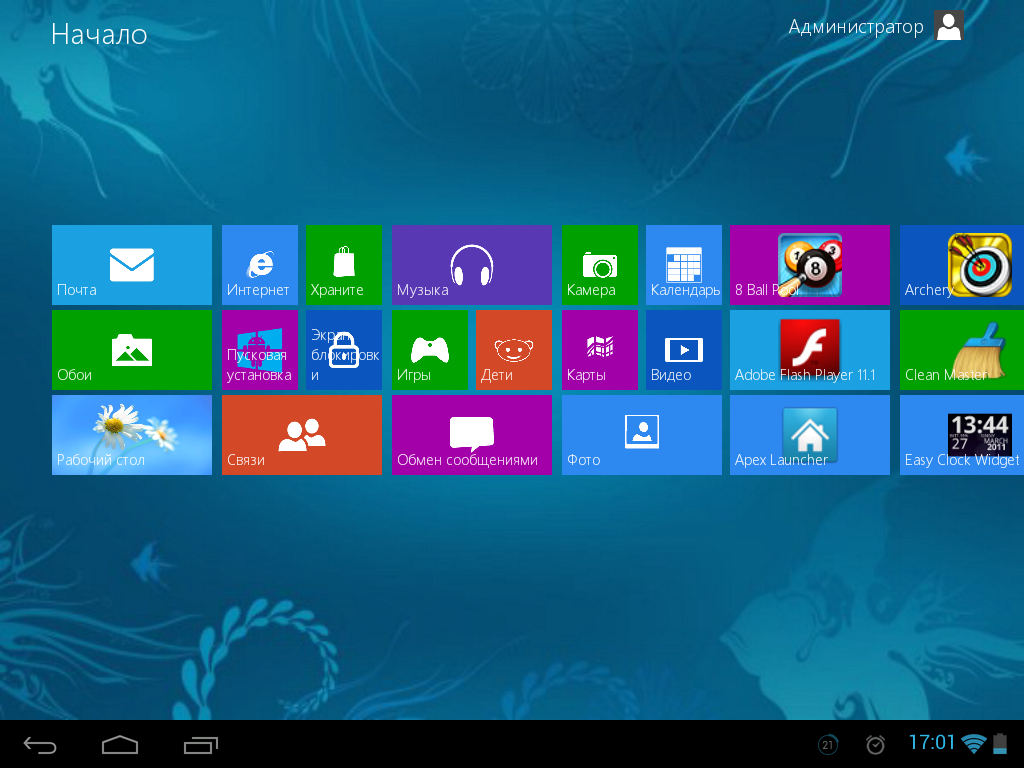Open the Рабочий стол desktop tile
Screen dimensions: 1024x768
132,435
